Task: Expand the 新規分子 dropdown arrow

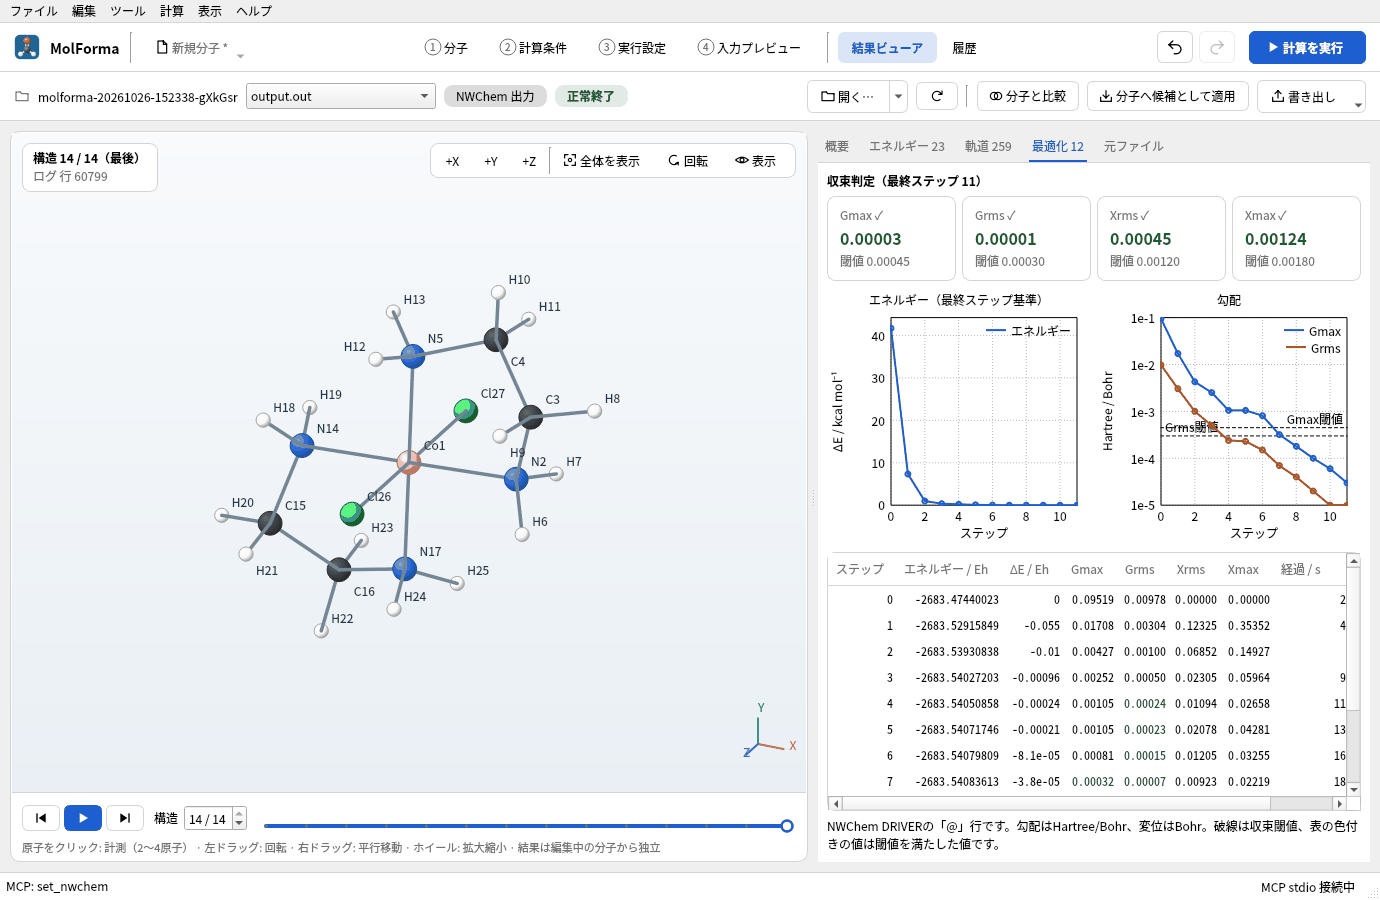Action: tap(240, 55)
